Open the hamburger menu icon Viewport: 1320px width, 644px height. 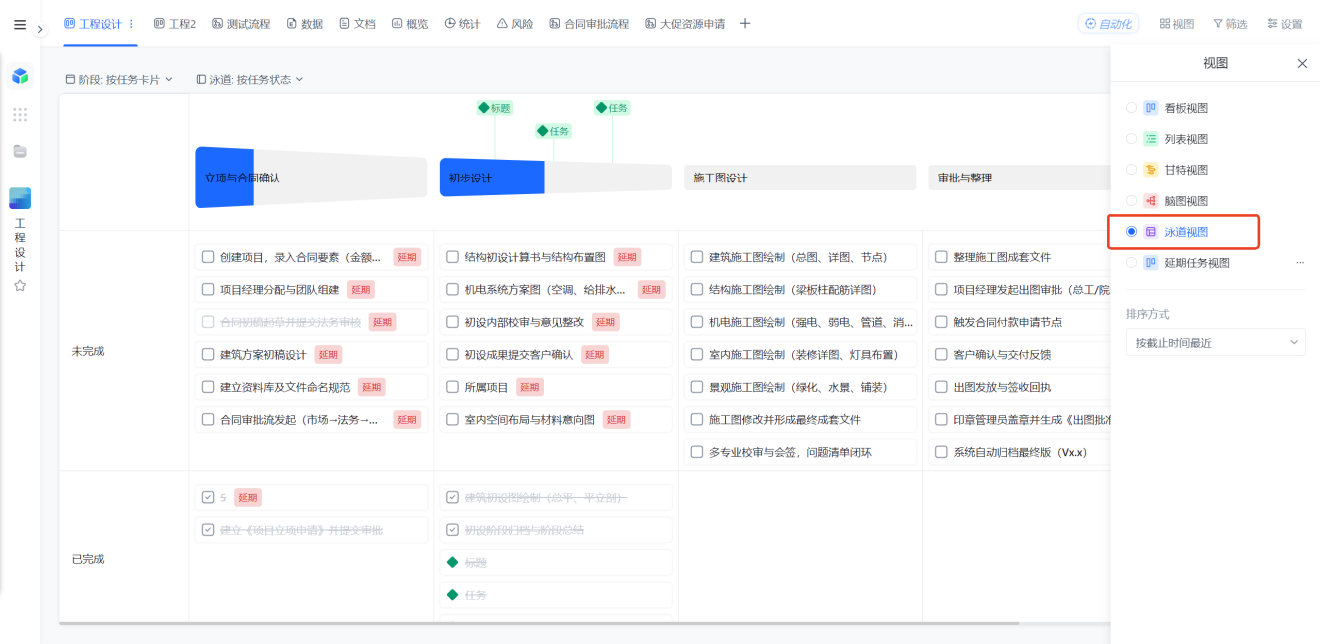pos(20,25)
